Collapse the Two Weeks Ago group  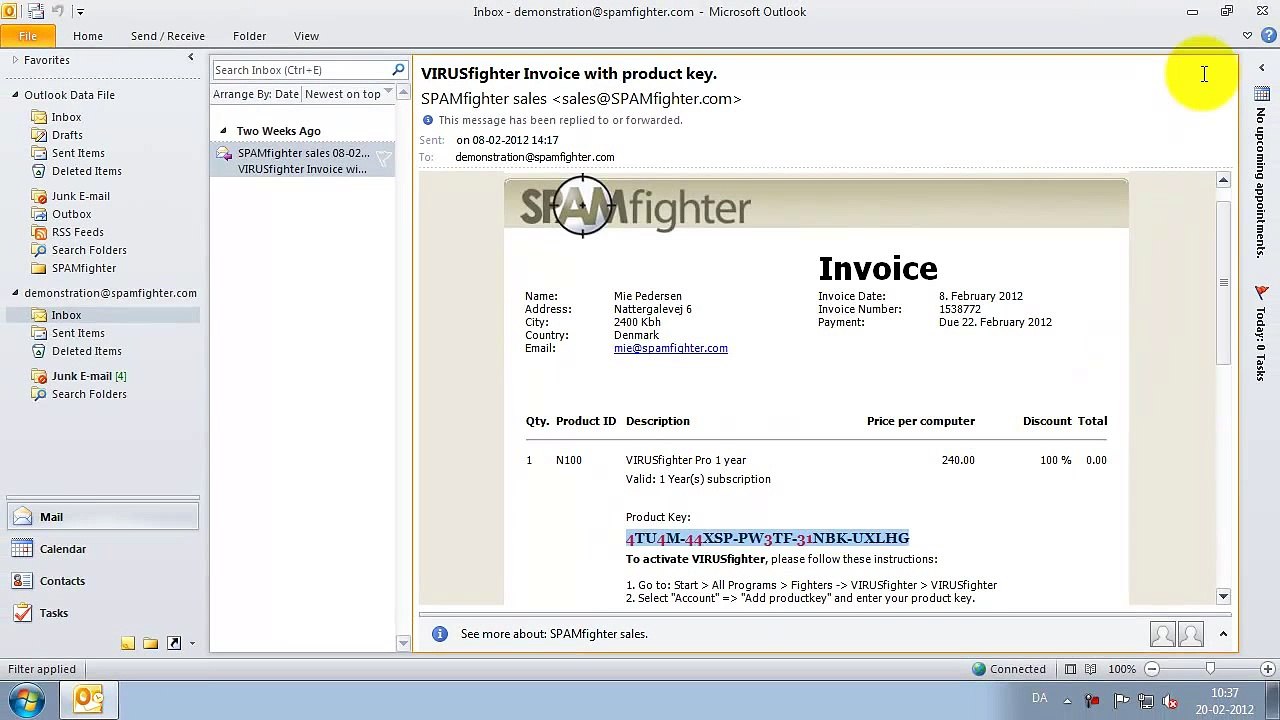(x=223, y=131)
